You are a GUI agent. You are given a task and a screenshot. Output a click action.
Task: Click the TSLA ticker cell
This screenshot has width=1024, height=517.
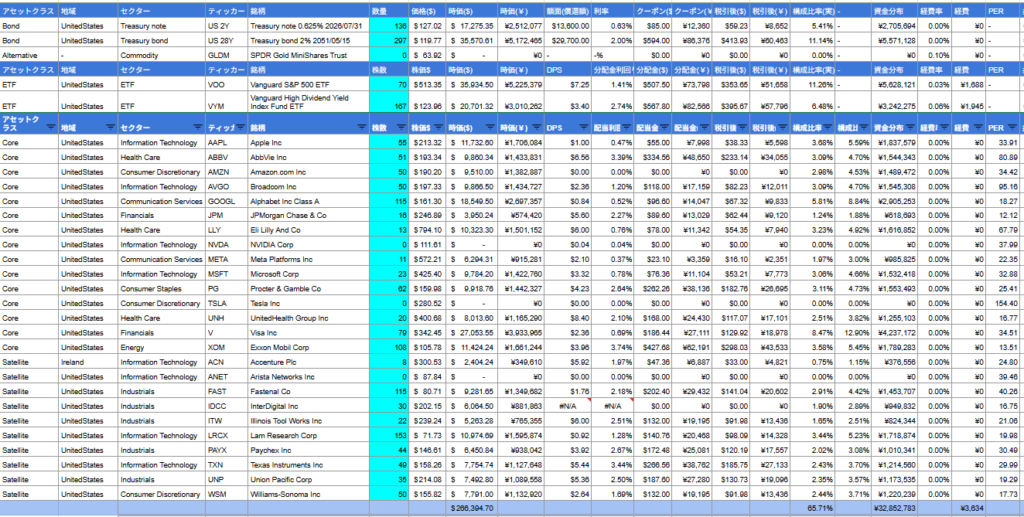click(x=227, y=304)
